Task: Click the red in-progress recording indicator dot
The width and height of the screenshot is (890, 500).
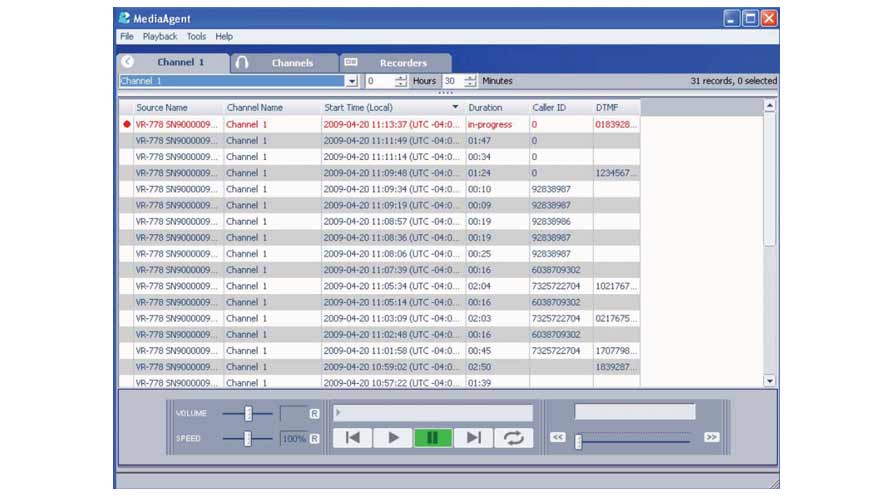Action: click(x=127, y=124)
